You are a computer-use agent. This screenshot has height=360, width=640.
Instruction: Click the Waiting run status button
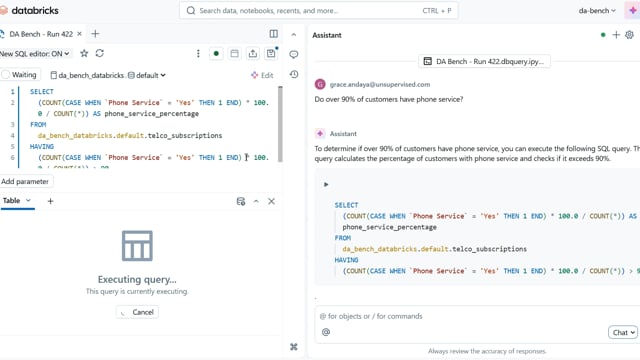[x=20, y=75]
